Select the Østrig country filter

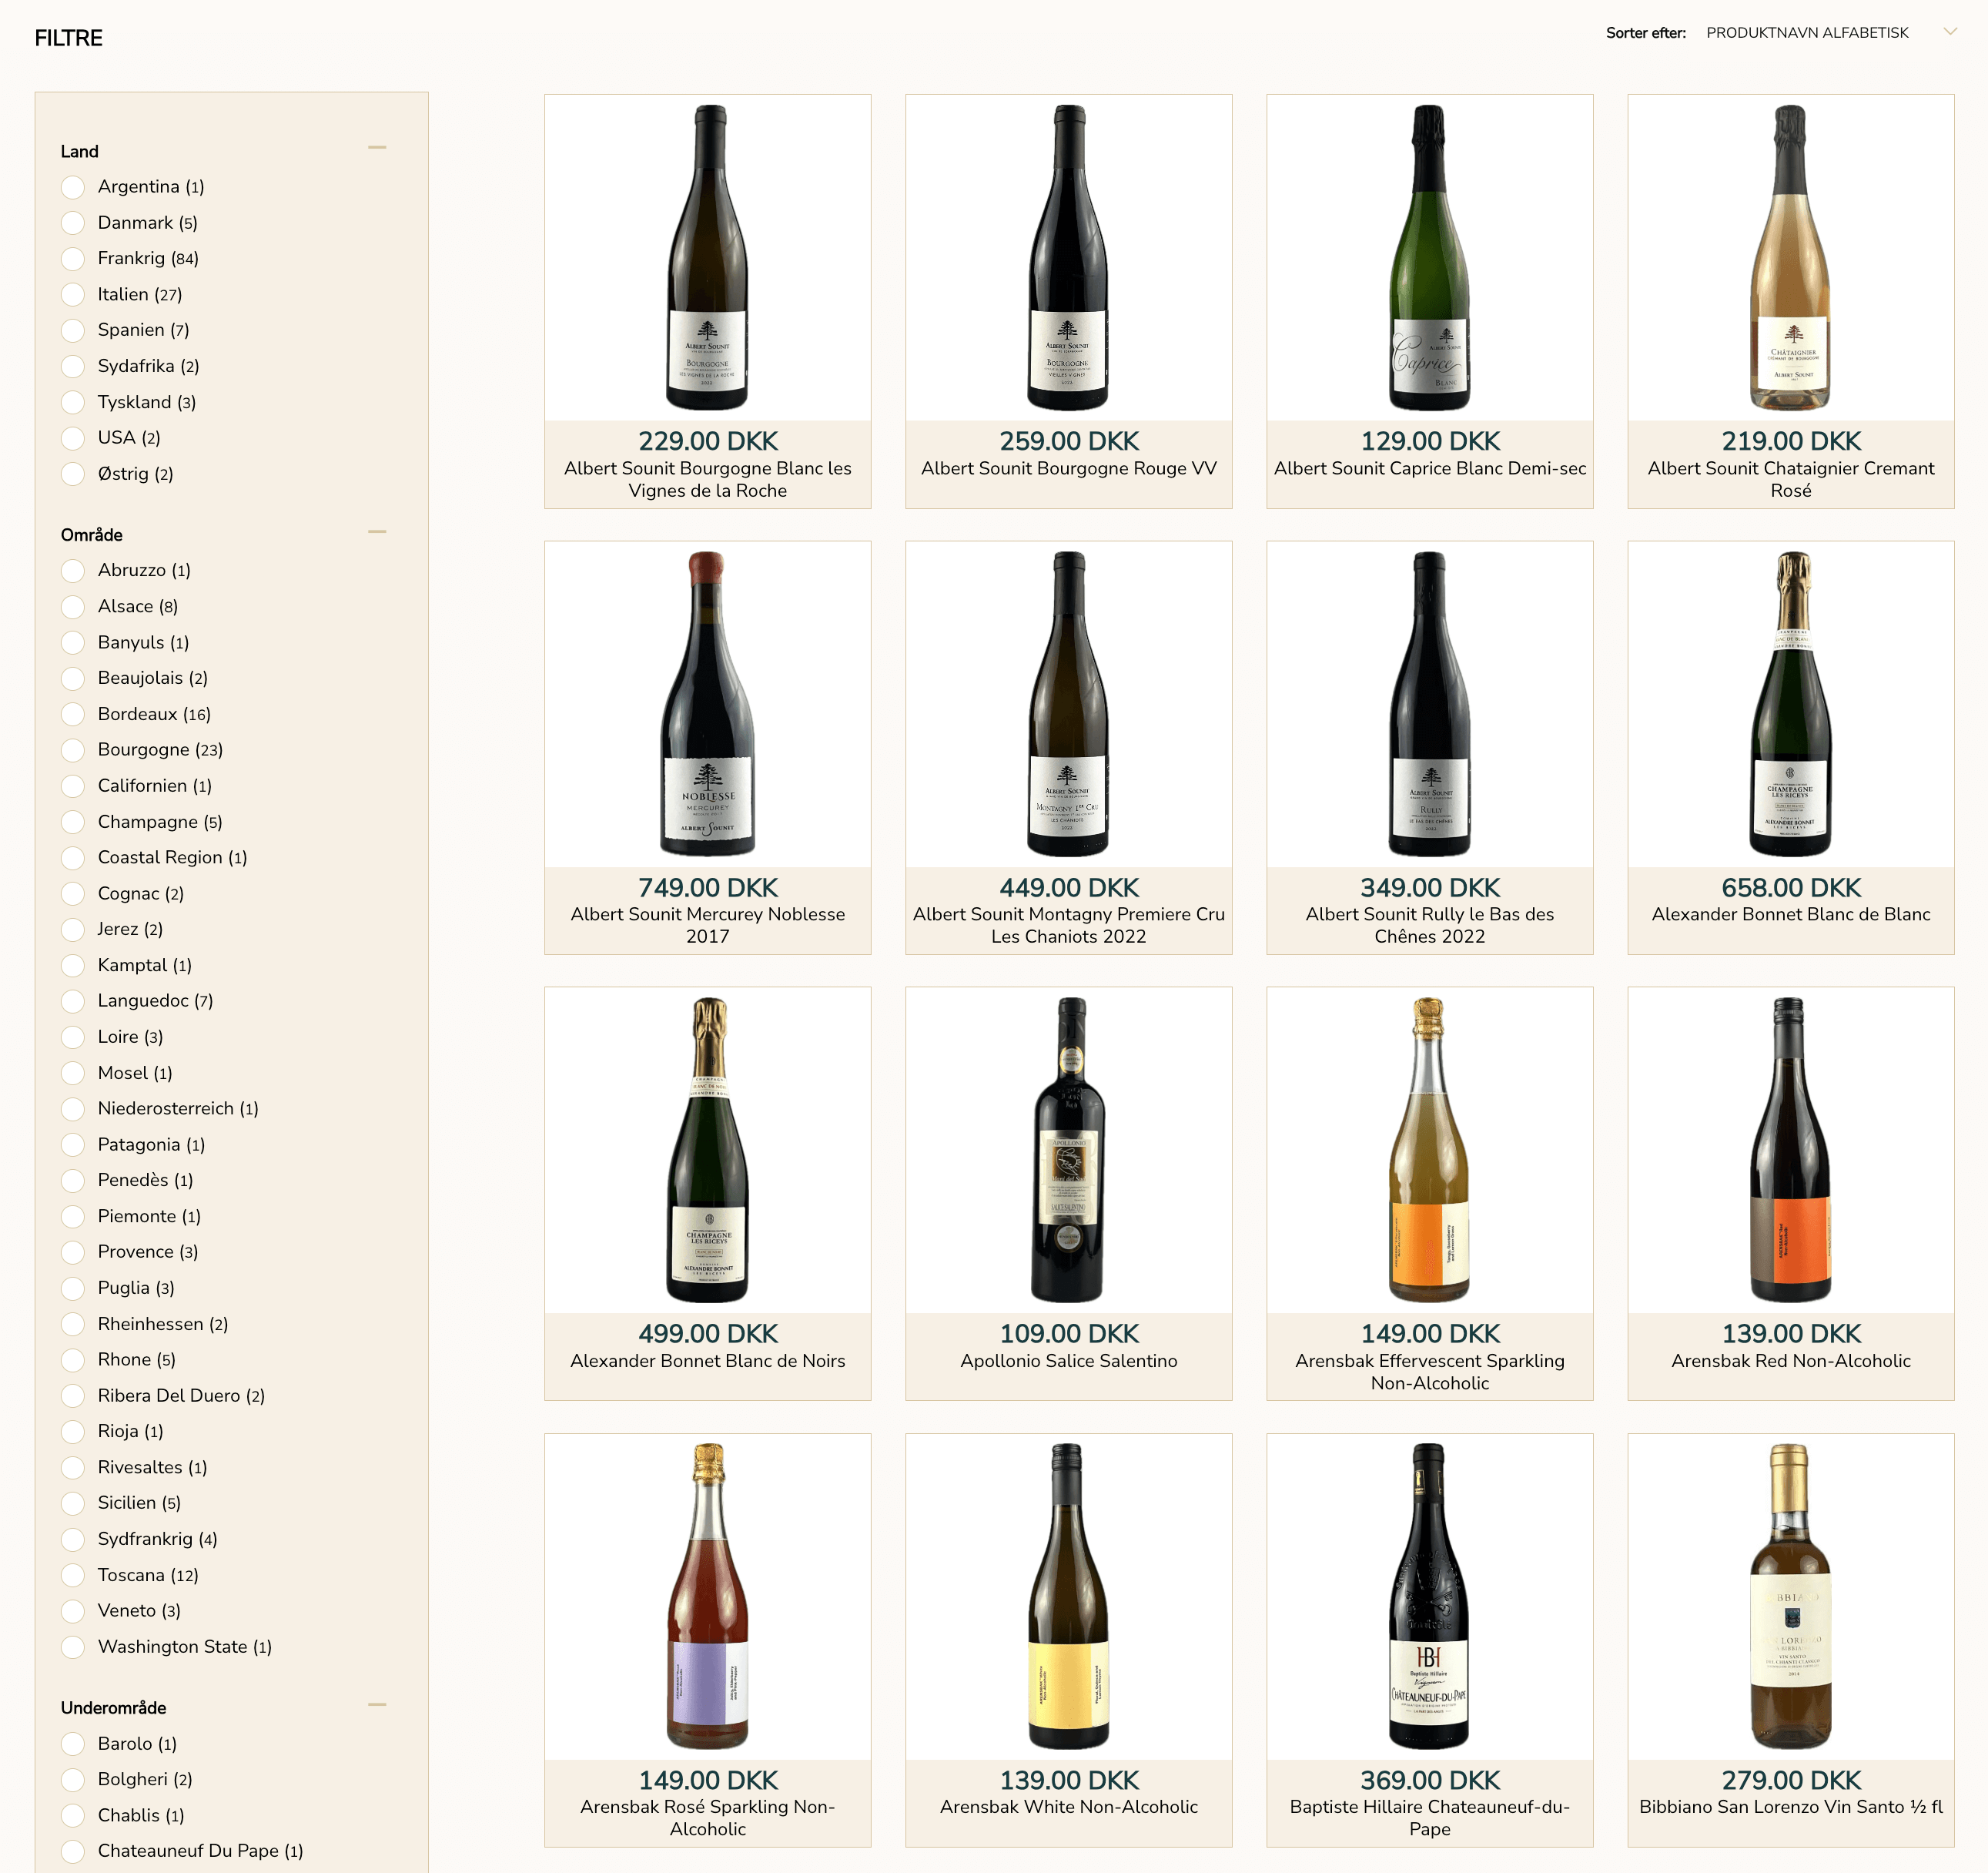click(x=73, y=474)
